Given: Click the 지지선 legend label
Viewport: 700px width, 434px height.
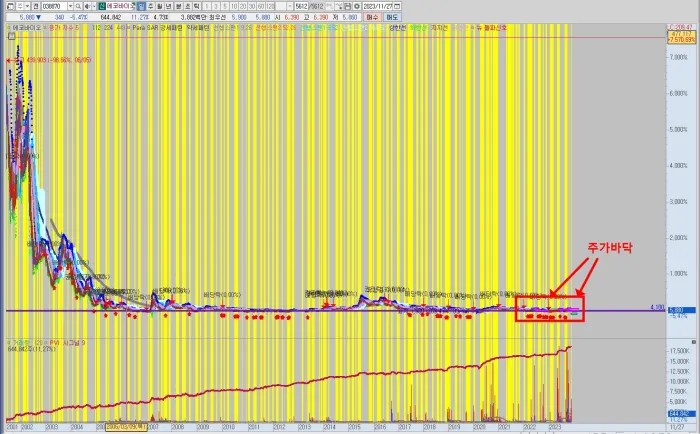Looking at the screenshot, I should click(x=439, y=27).
